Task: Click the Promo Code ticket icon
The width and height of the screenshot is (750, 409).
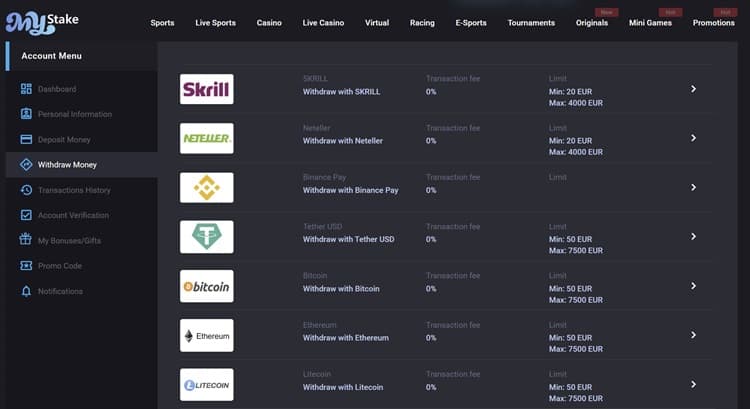Action: coord(26,265)
